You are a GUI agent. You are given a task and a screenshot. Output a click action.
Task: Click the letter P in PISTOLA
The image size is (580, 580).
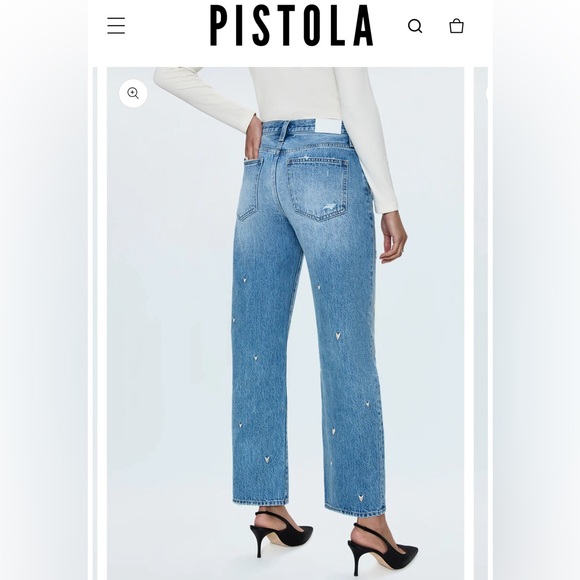219,25
